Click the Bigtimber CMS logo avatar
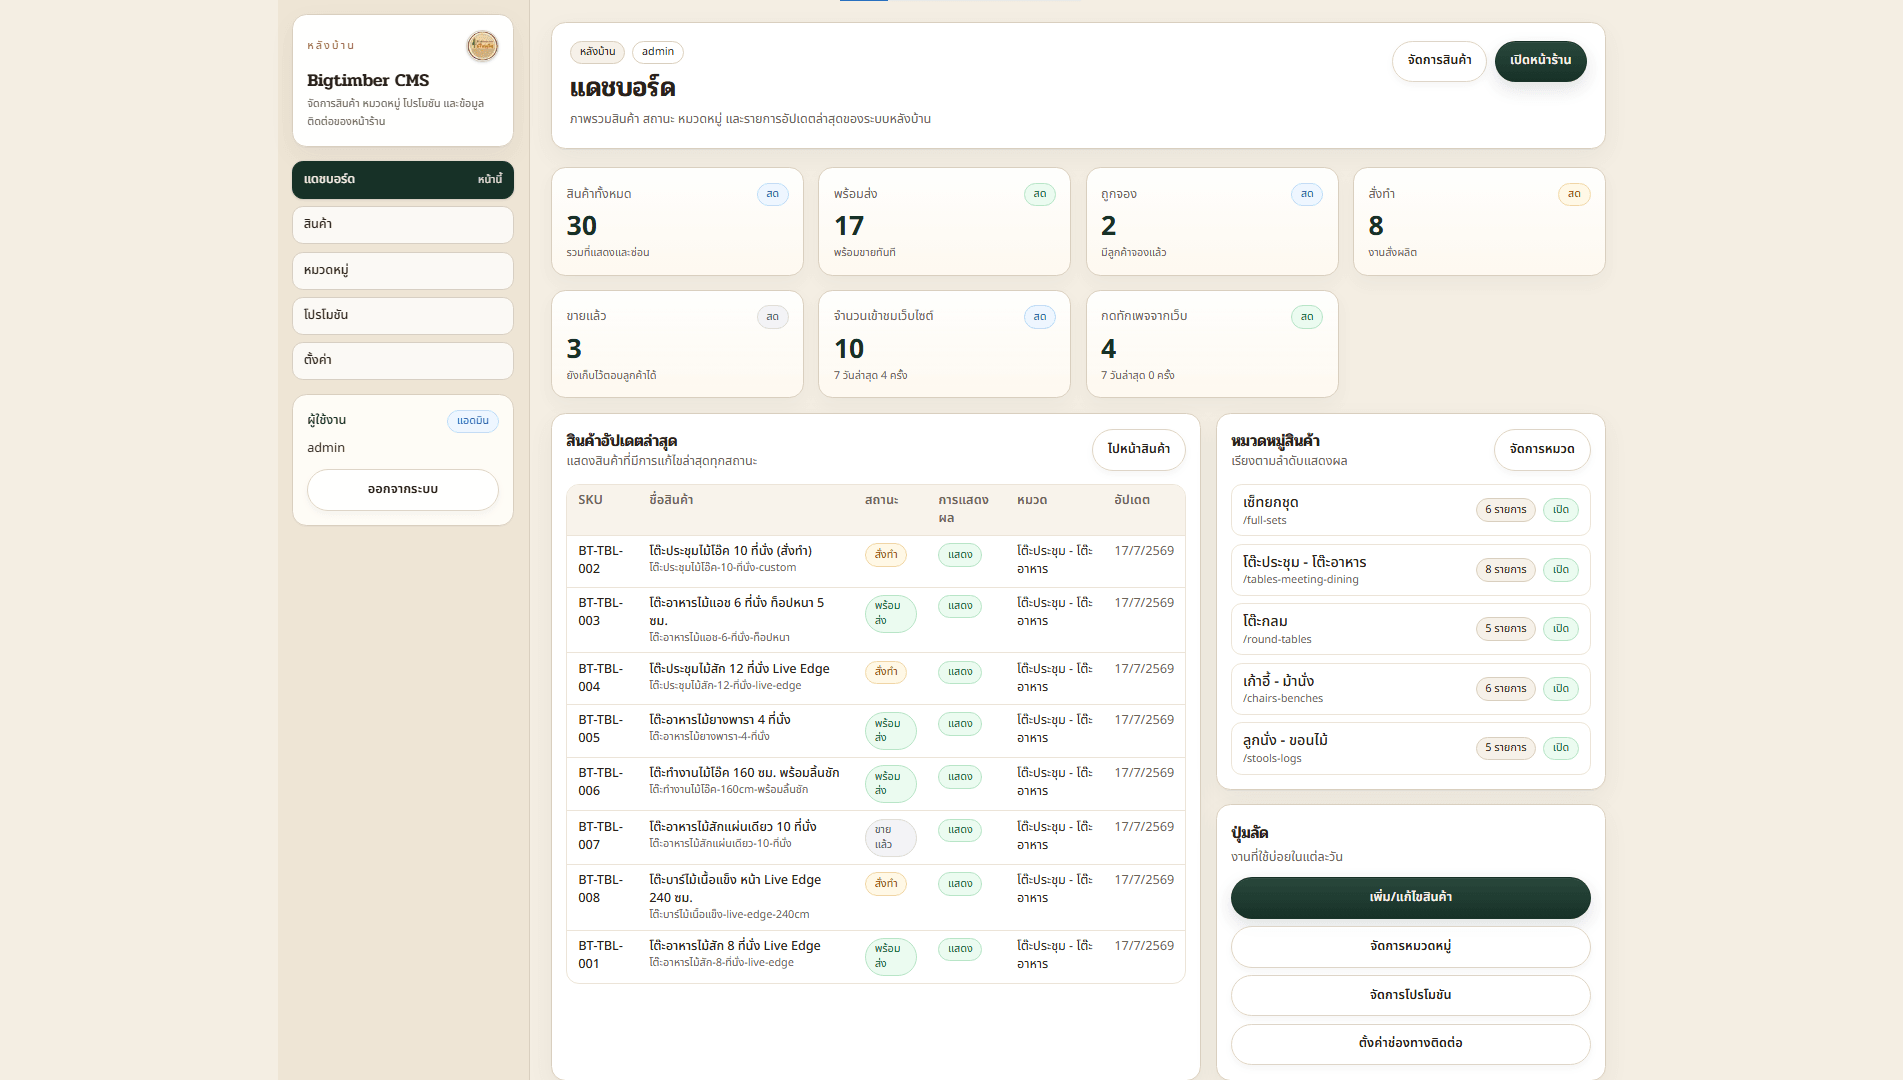The height and width of the screenshot is (1080, 1903). [482, 46]
